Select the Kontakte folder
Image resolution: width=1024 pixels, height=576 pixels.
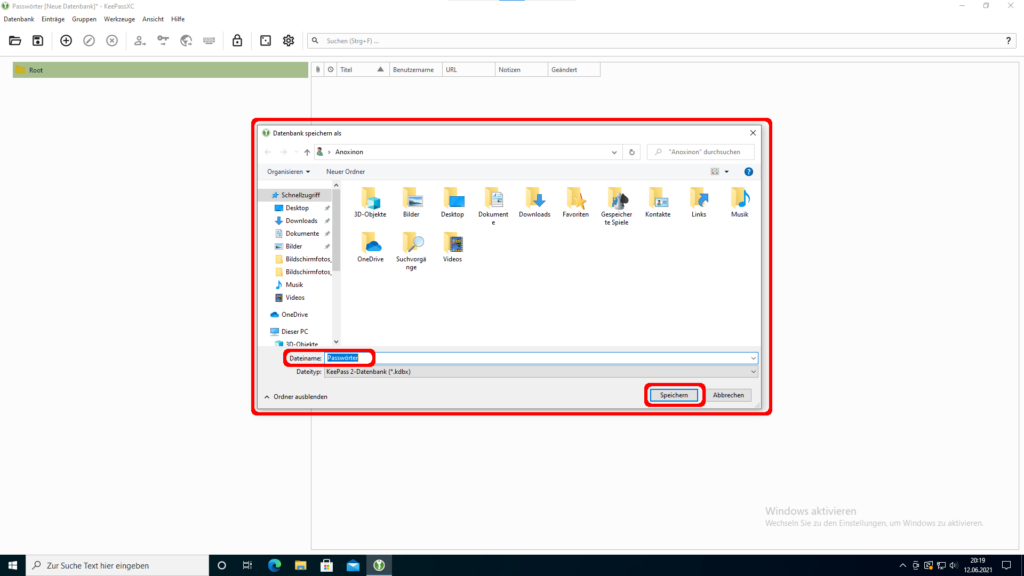click(658, 202)
